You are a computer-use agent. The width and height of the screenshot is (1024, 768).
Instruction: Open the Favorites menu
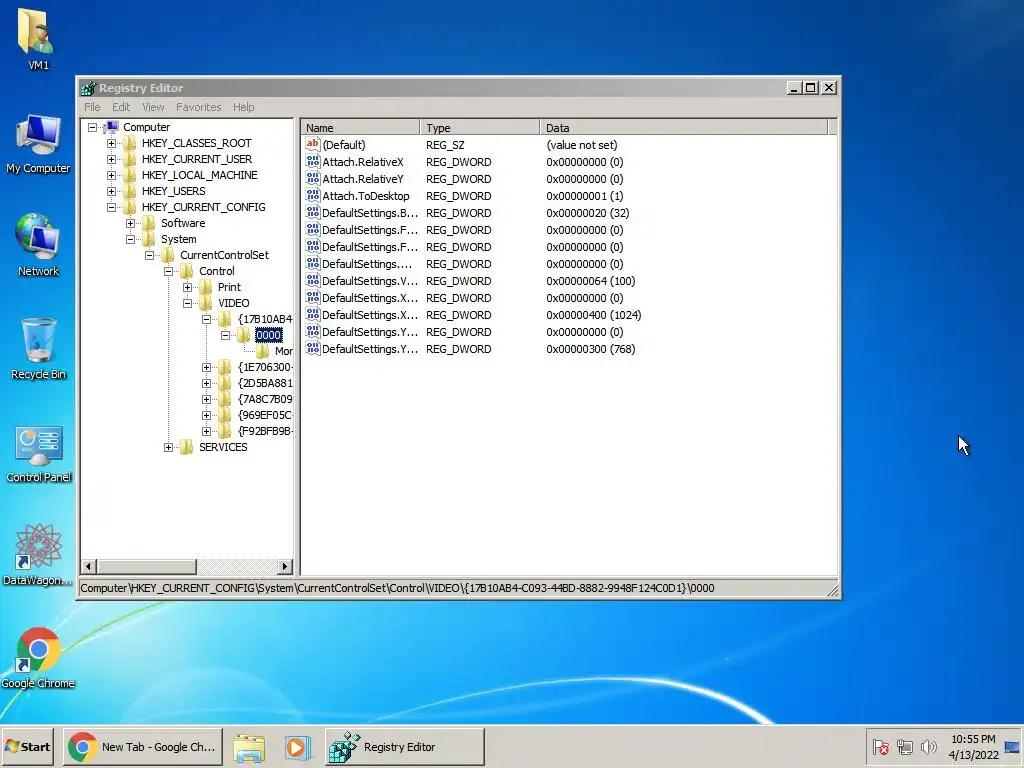(x=199, y=107)
